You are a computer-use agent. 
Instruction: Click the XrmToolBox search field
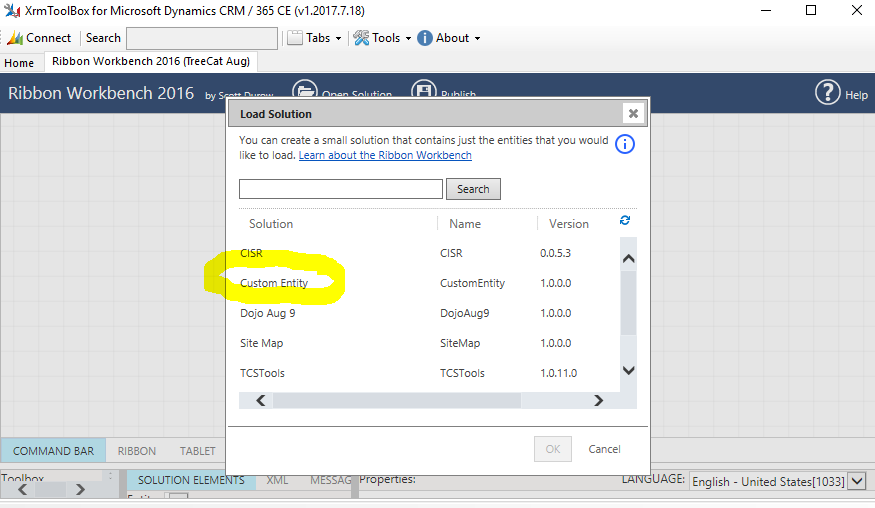coord(202,39)
